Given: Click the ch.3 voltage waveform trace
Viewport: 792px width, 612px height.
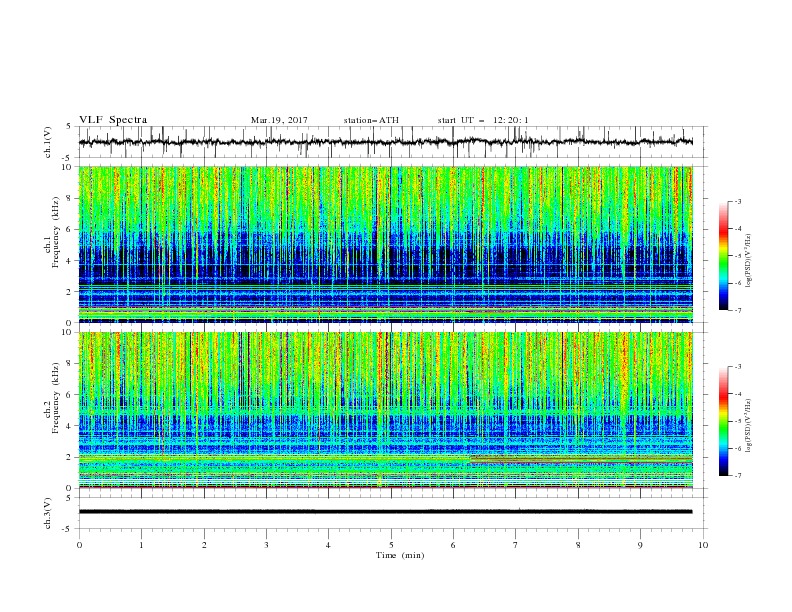Looking at the screenshot, I should point(386,512).
